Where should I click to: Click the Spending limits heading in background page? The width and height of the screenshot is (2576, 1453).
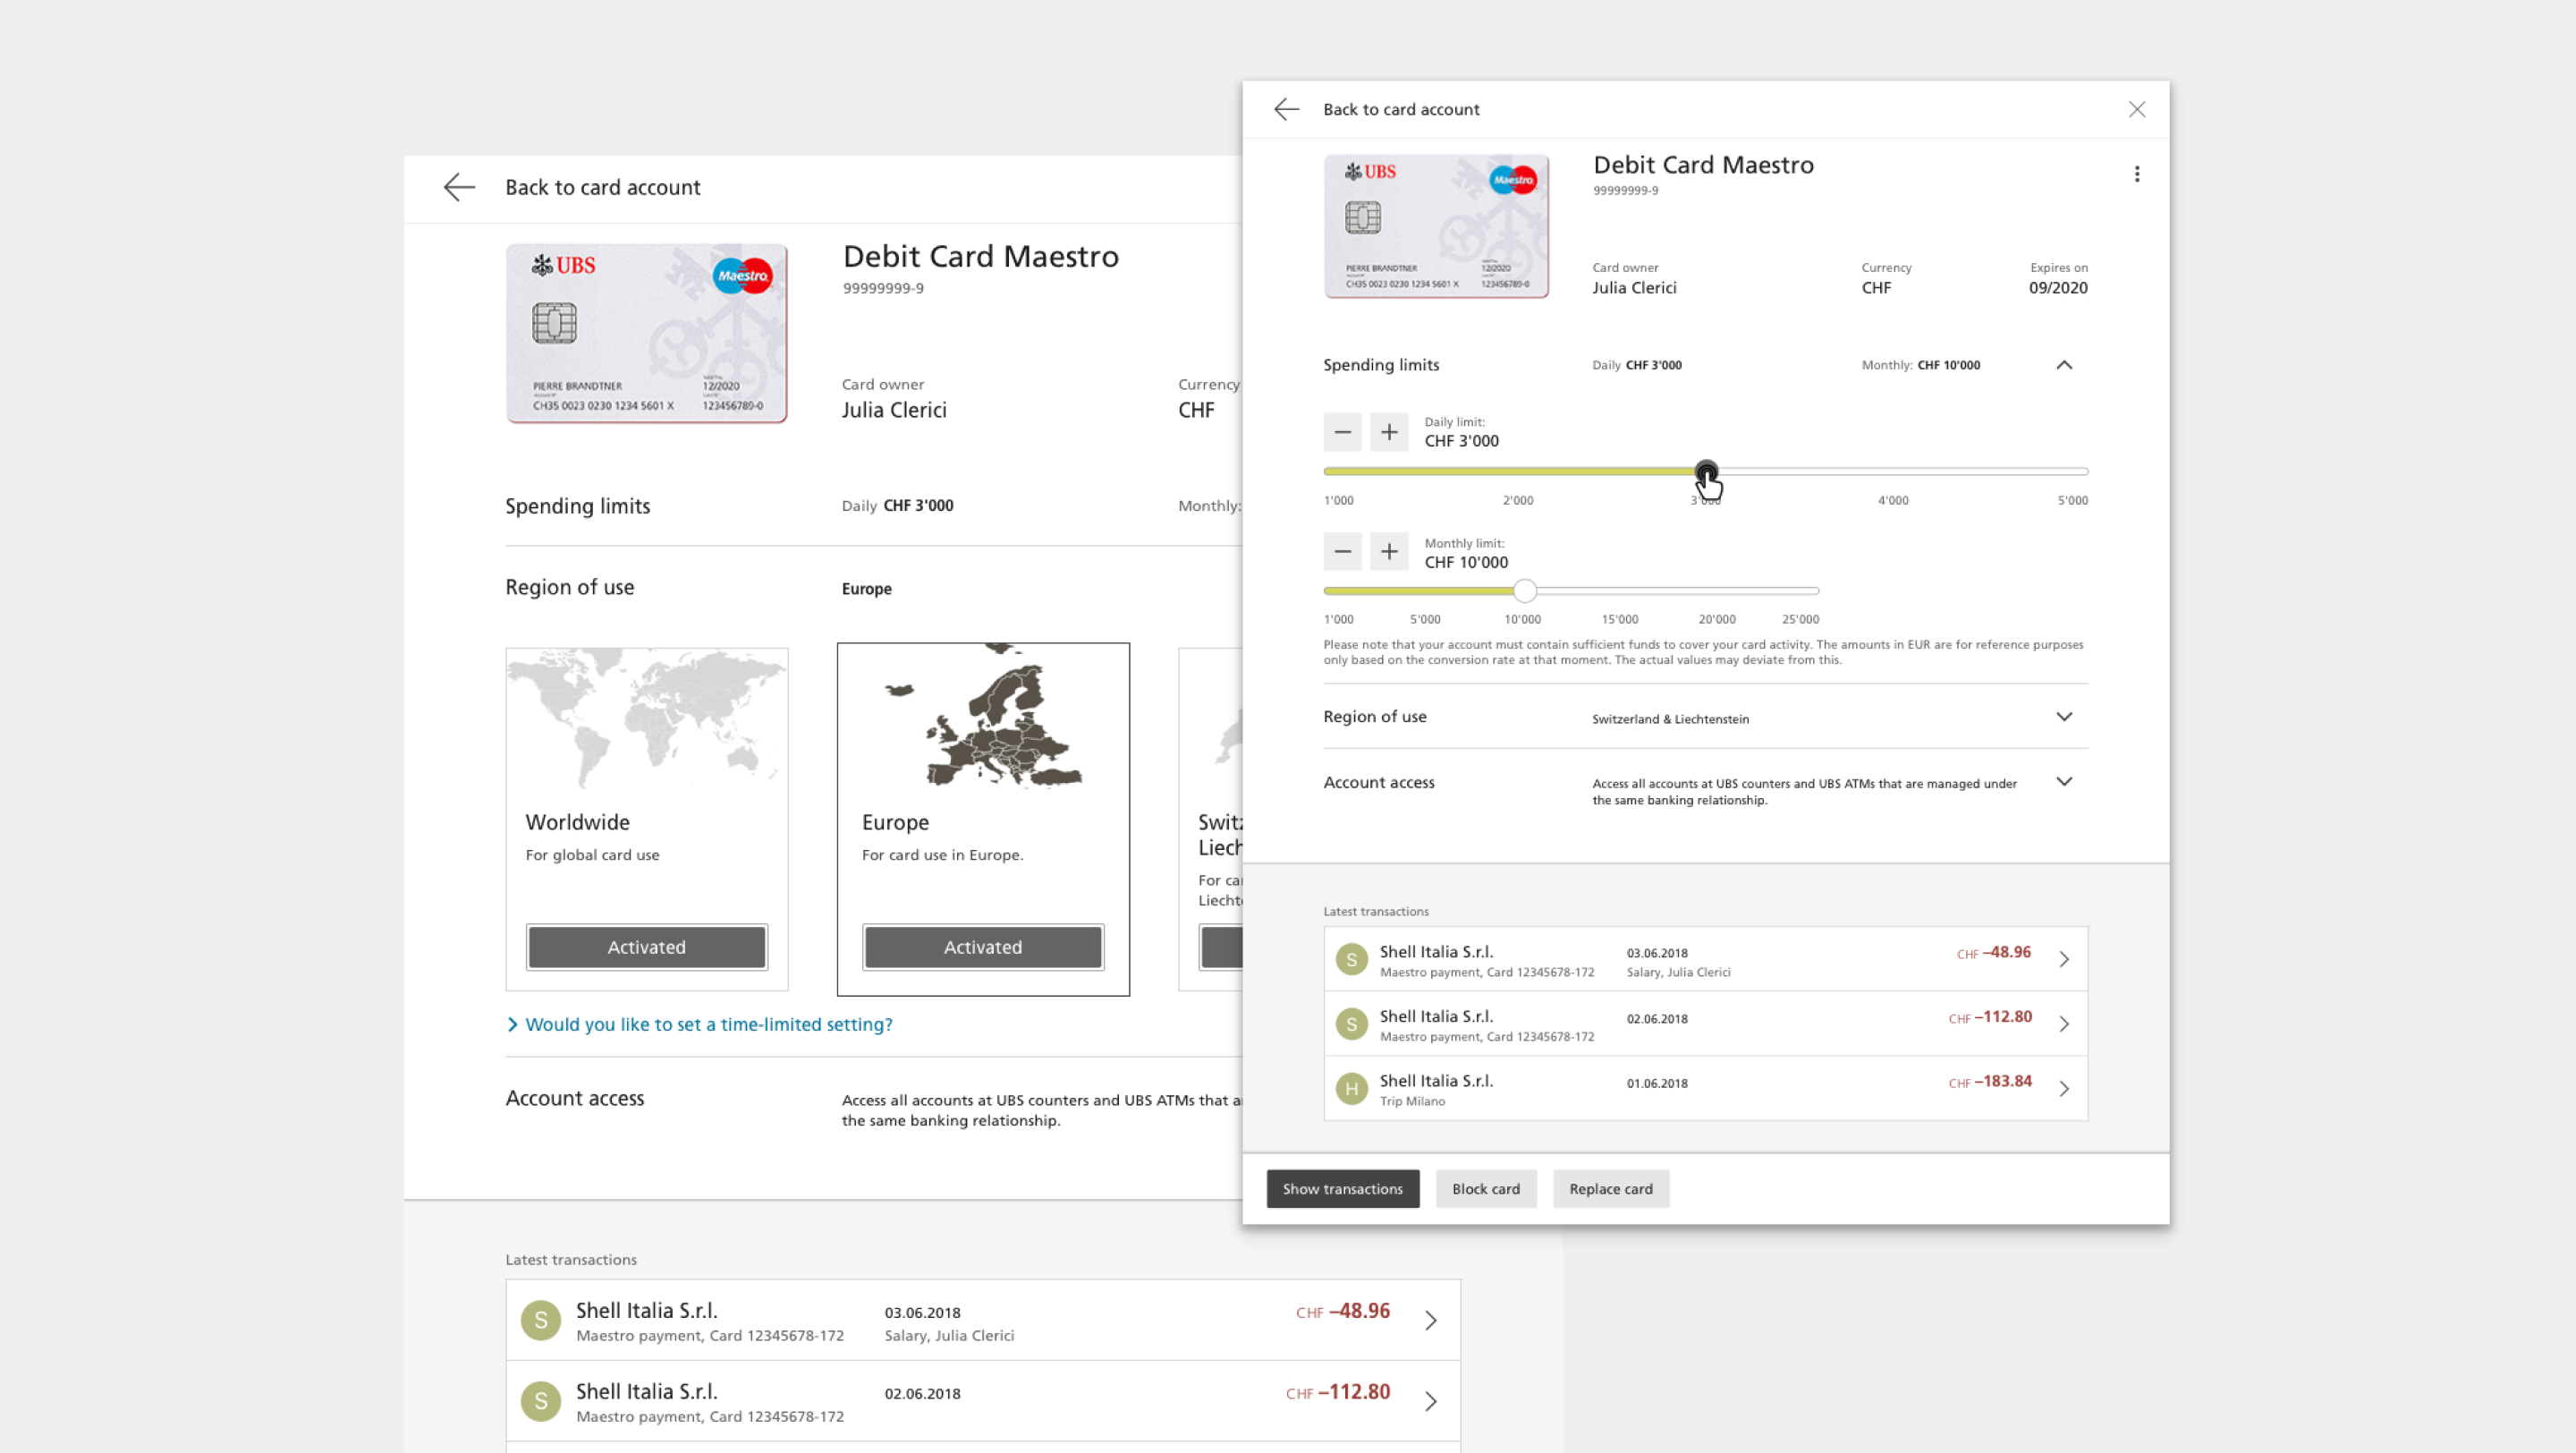point(577,506)
